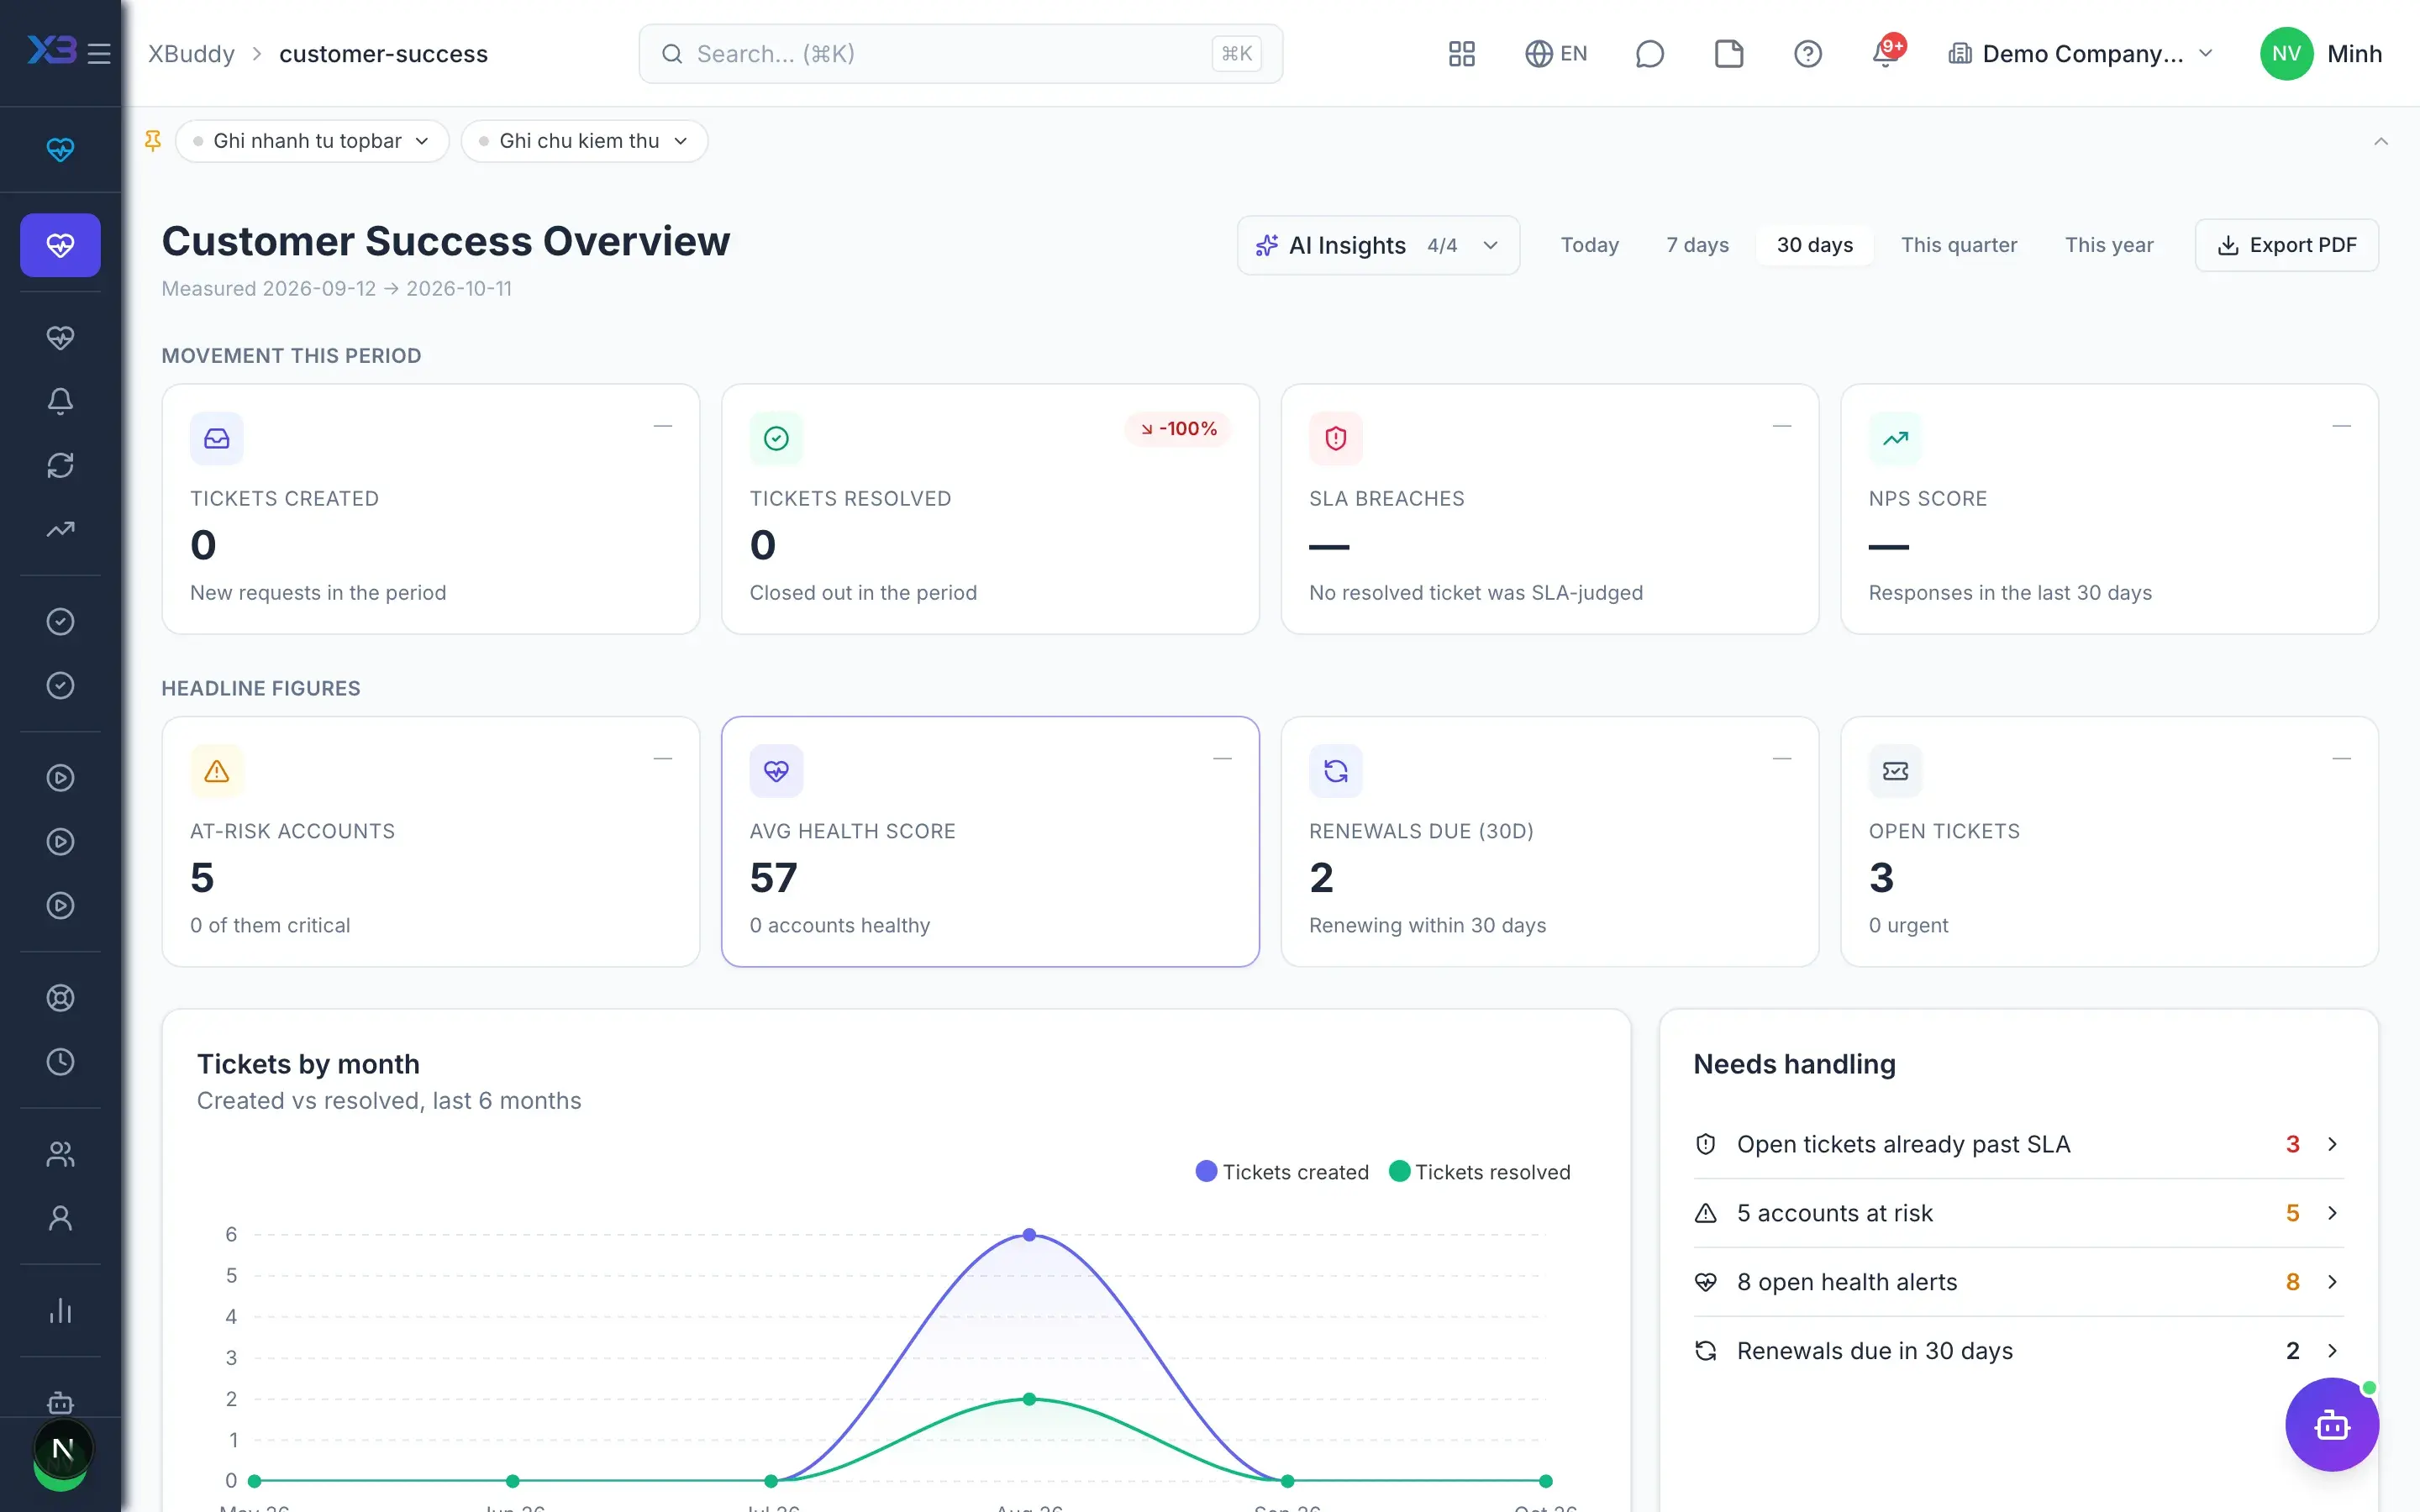The image size is (2420, 1512).
Task: Open the bar chart icon in sidebar
Action: click(x=60, y=1311)
